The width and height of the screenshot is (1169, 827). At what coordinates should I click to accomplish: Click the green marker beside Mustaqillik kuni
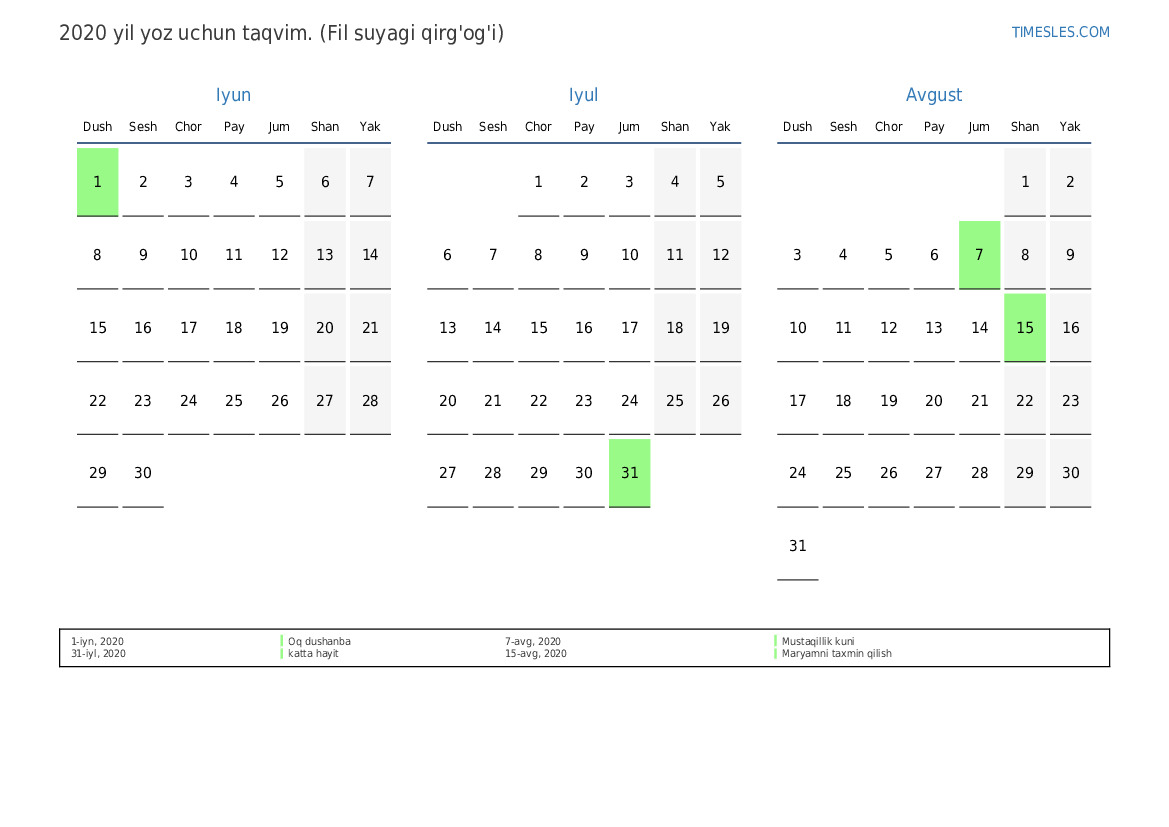click(776, 642)
